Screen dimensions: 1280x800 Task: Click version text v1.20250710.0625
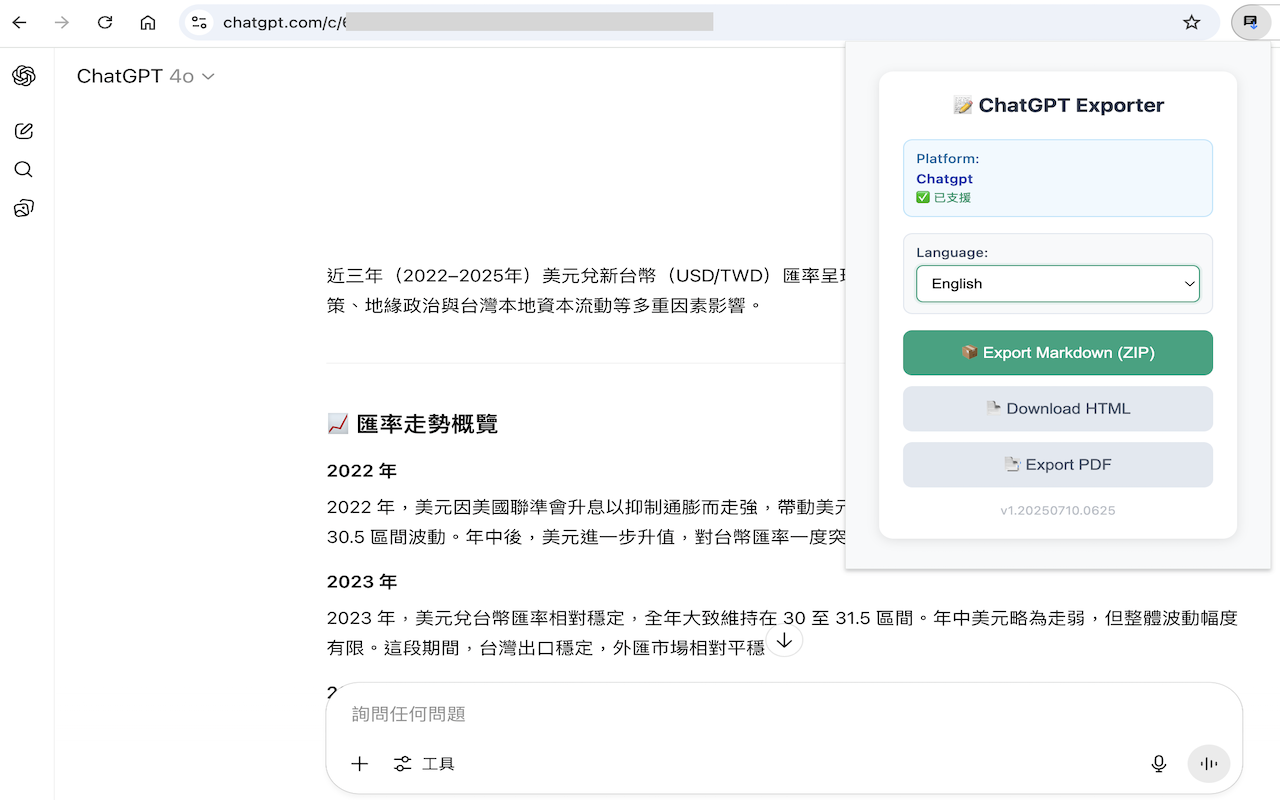coord(1058,510)
